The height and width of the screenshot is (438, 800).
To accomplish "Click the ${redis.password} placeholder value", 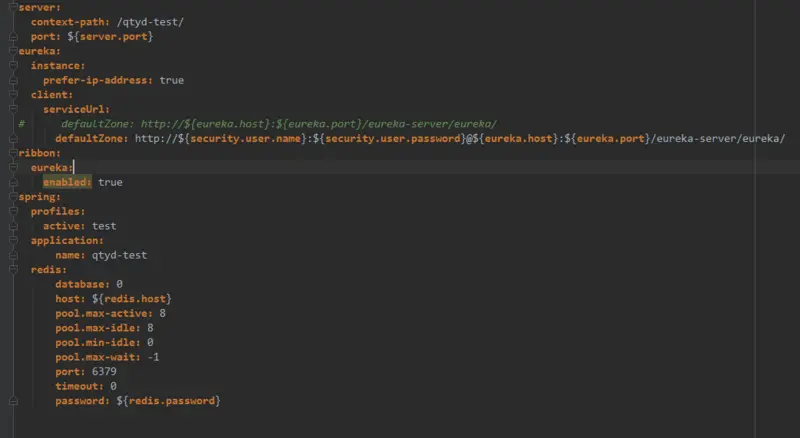I will click(168, 401).
